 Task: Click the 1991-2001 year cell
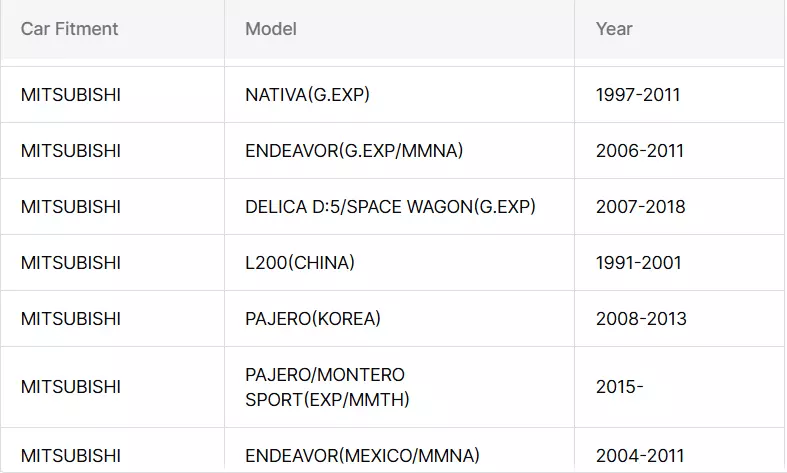pos(638,263)
